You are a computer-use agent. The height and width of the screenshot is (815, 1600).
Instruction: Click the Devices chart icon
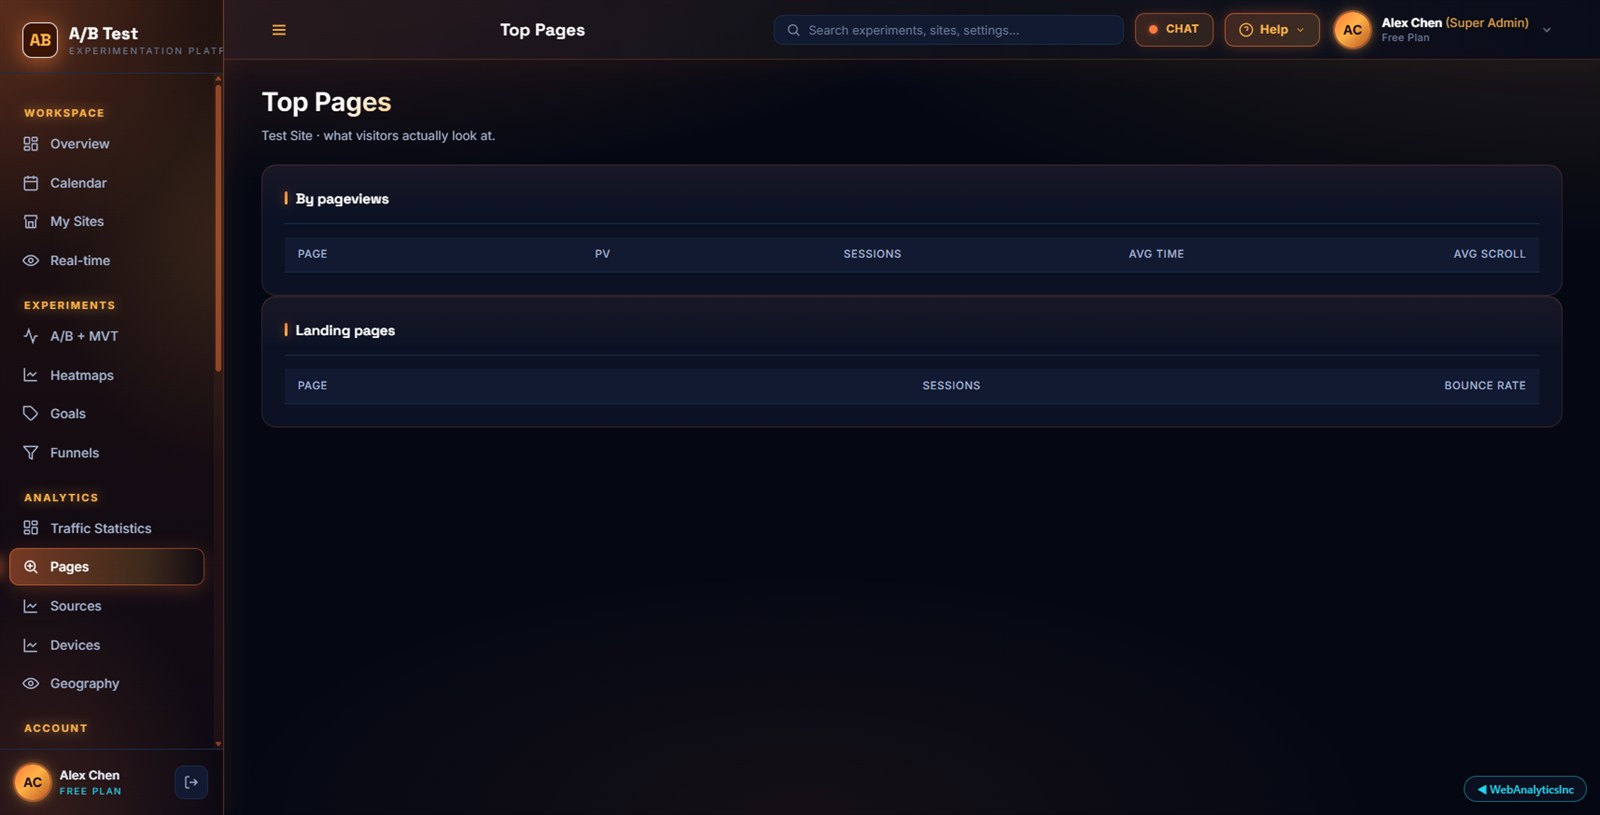(x=31, y=645)
